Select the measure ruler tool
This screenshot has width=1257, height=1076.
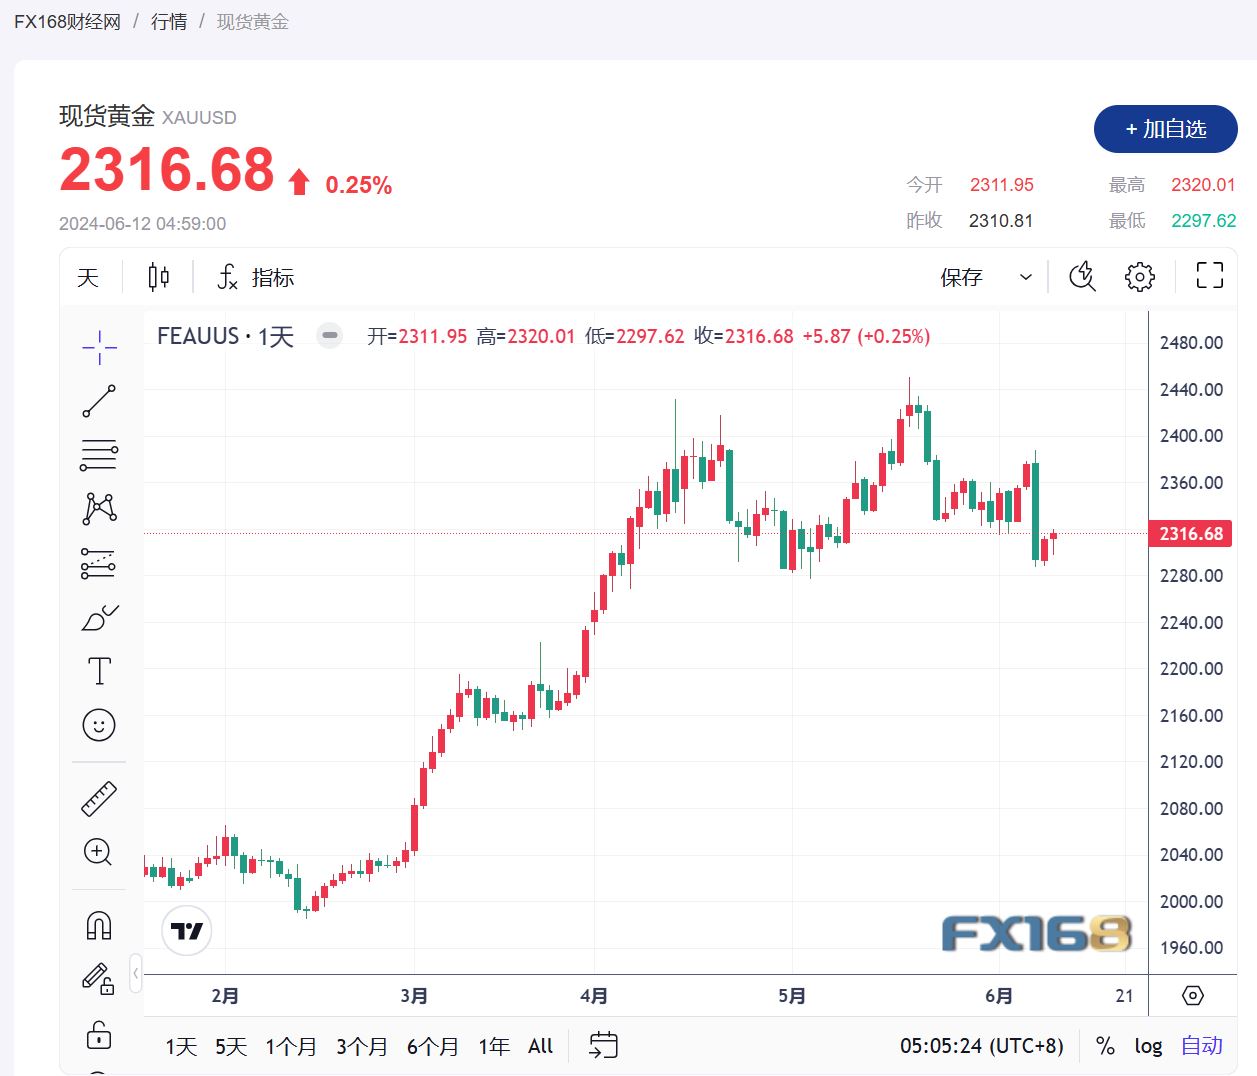point(98,798)
